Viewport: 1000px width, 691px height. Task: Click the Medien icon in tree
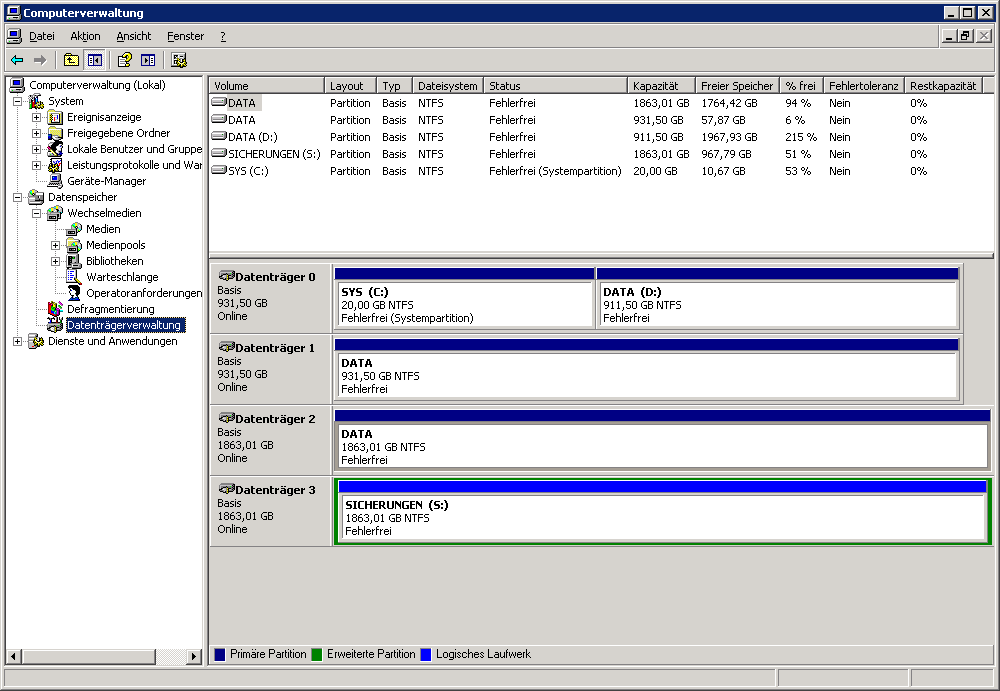pyautogui.click(x=75, y=229)
